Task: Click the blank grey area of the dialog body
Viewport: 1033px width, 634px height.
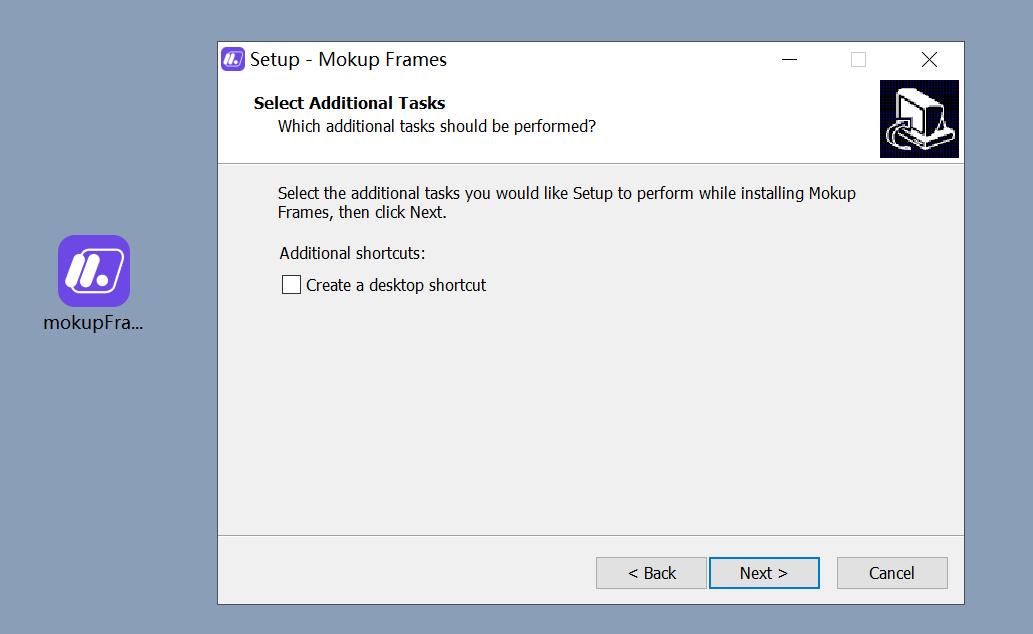Action: coord(590,420)
